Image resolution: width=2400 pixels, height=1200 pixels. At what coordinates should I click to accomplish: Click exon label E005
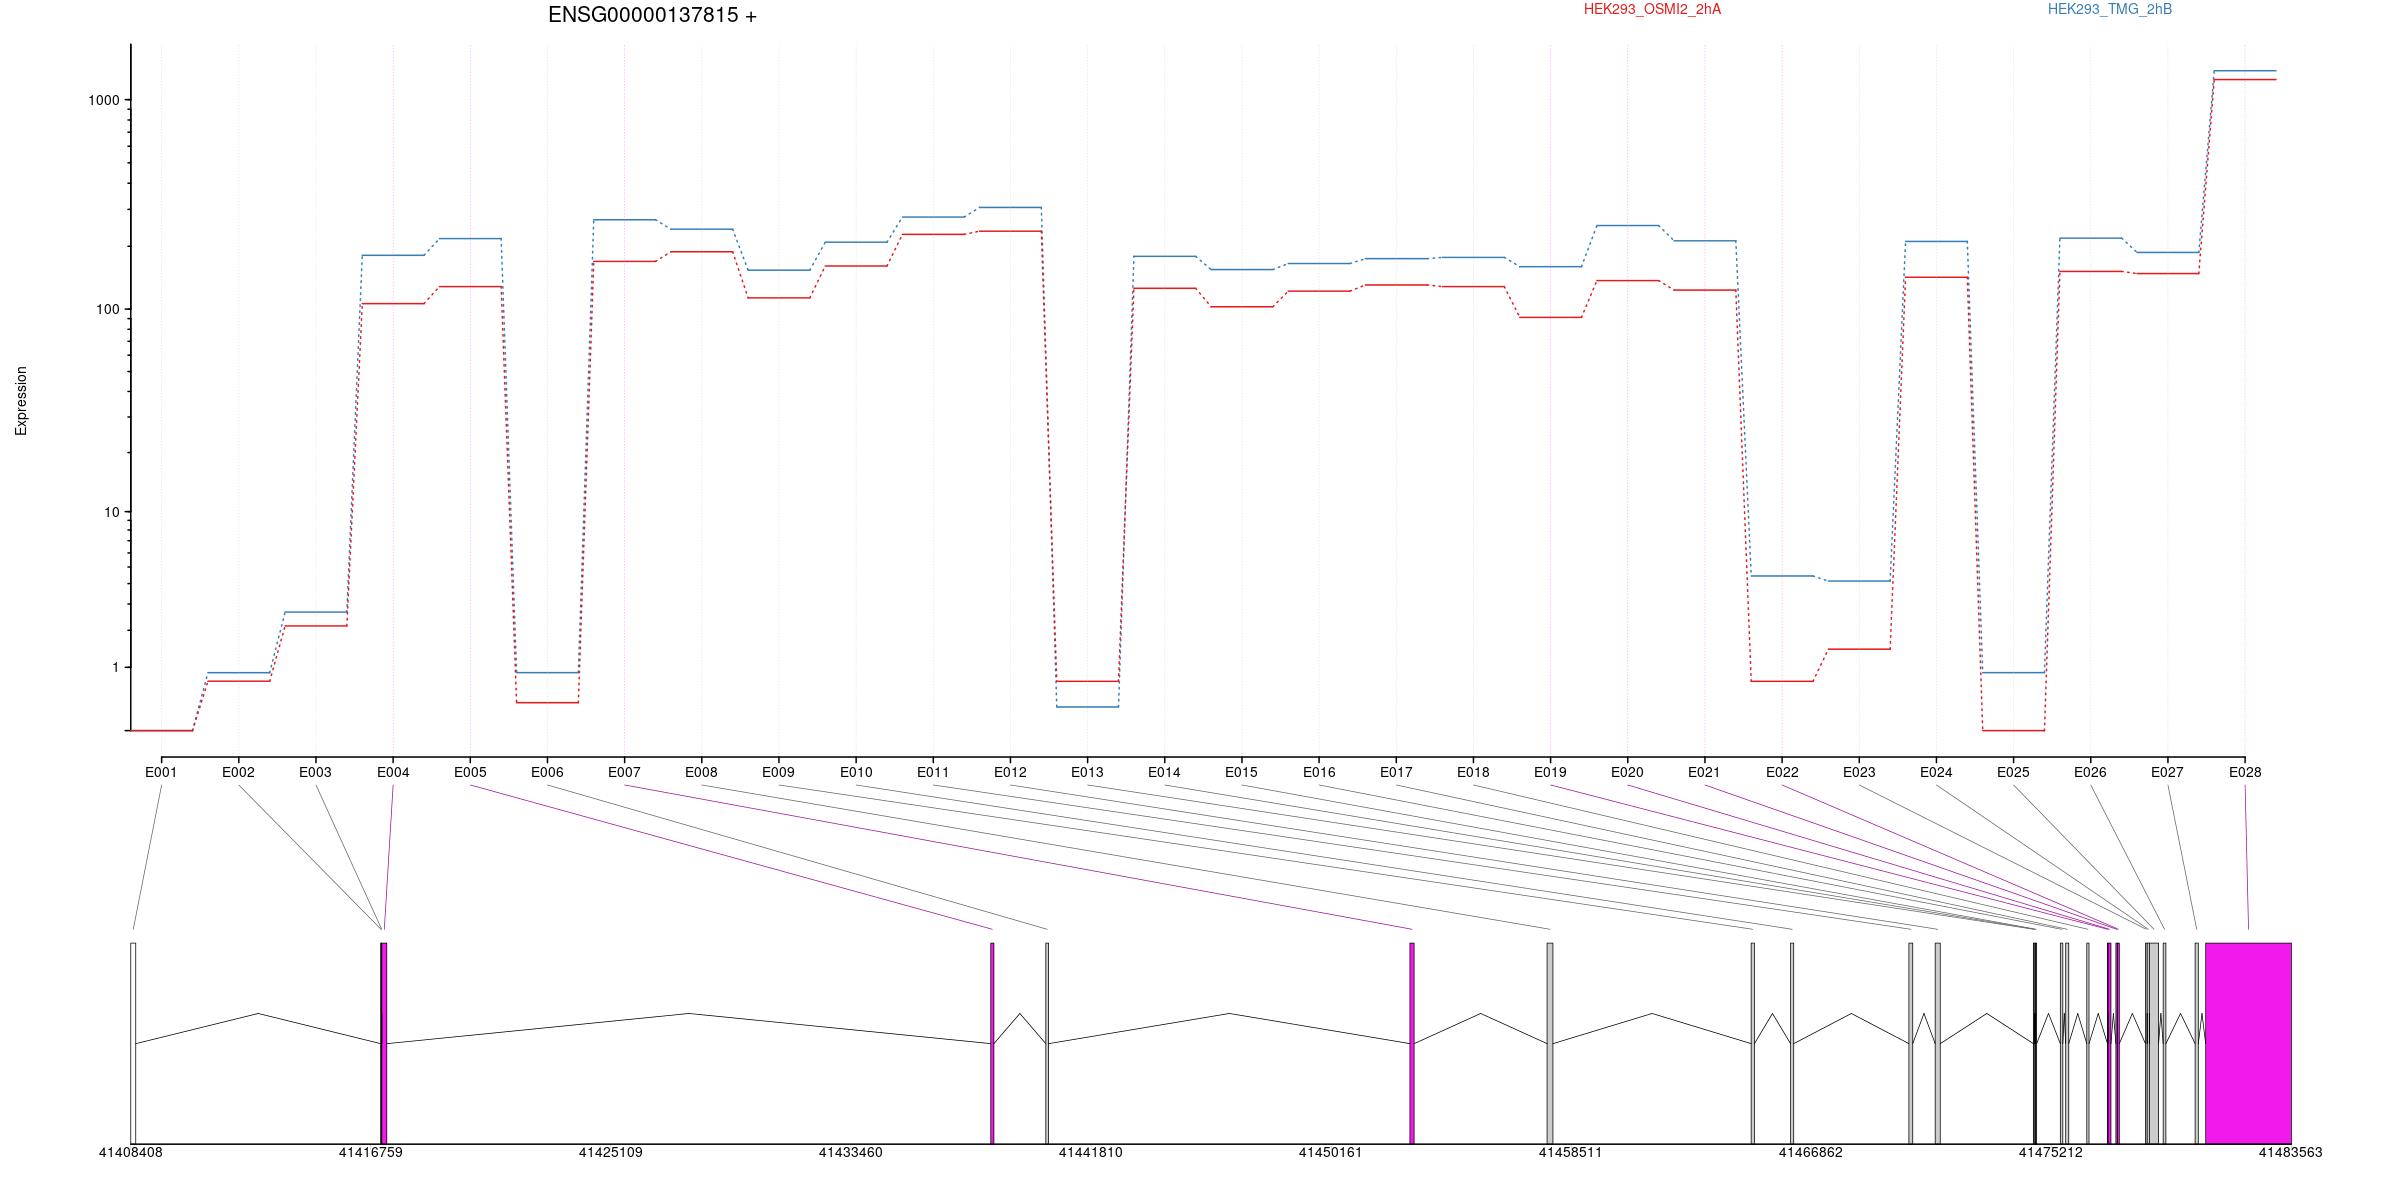(470, 772)
